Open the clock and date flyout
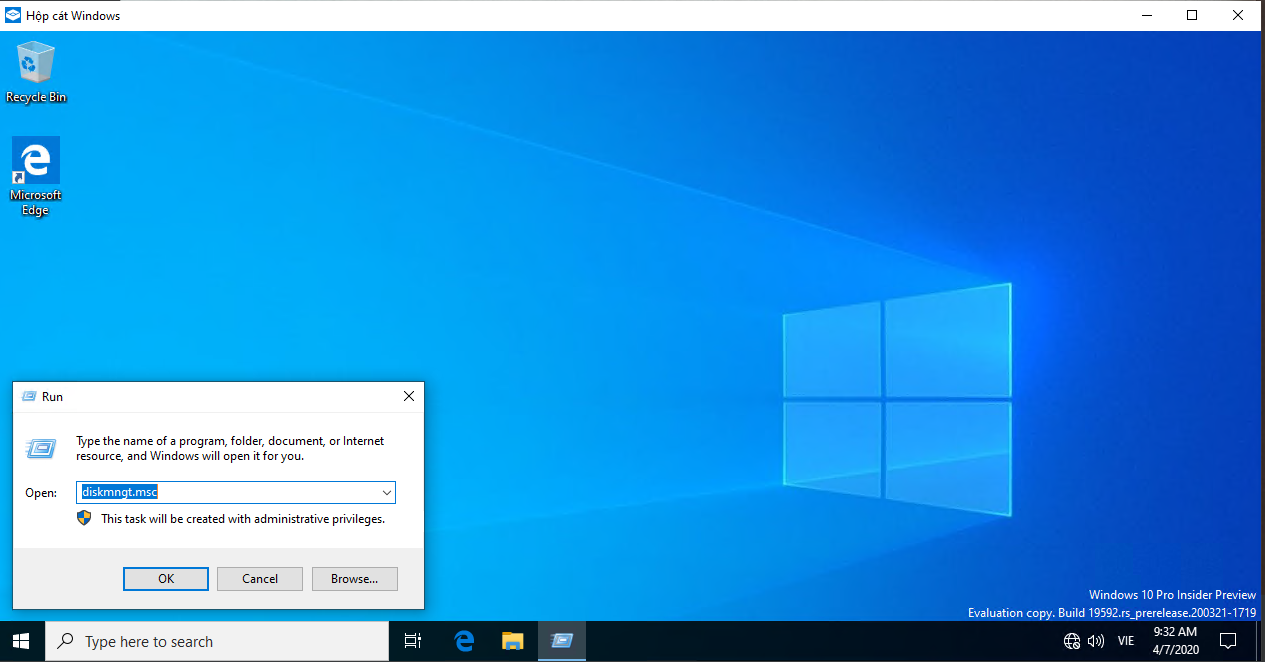Image resolution: width=1265 pixels, height=662 pixels. tap(1175, 641)
